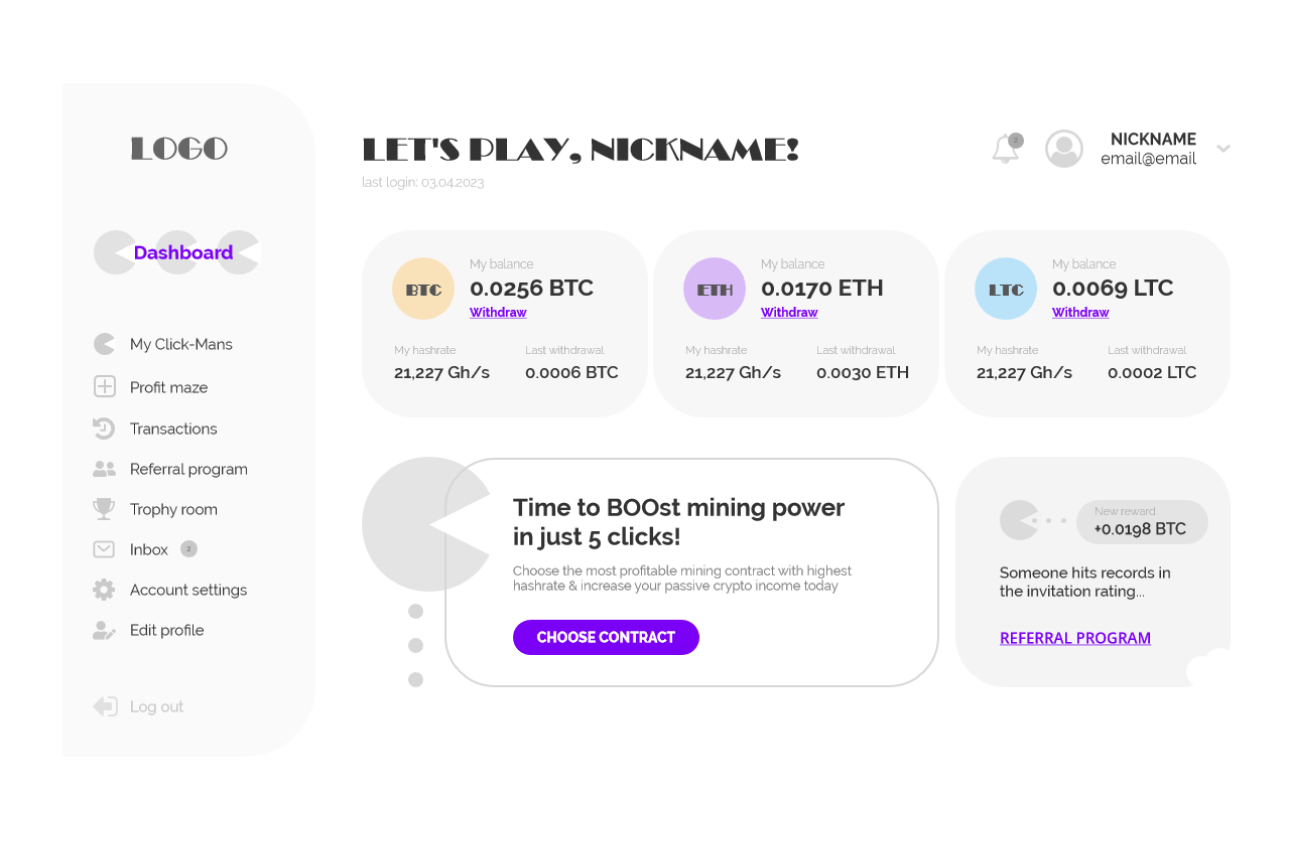Viewport: 1310px width, 850px height.
Task: Click the Inbox envelope icon
Action: (104, 549)
